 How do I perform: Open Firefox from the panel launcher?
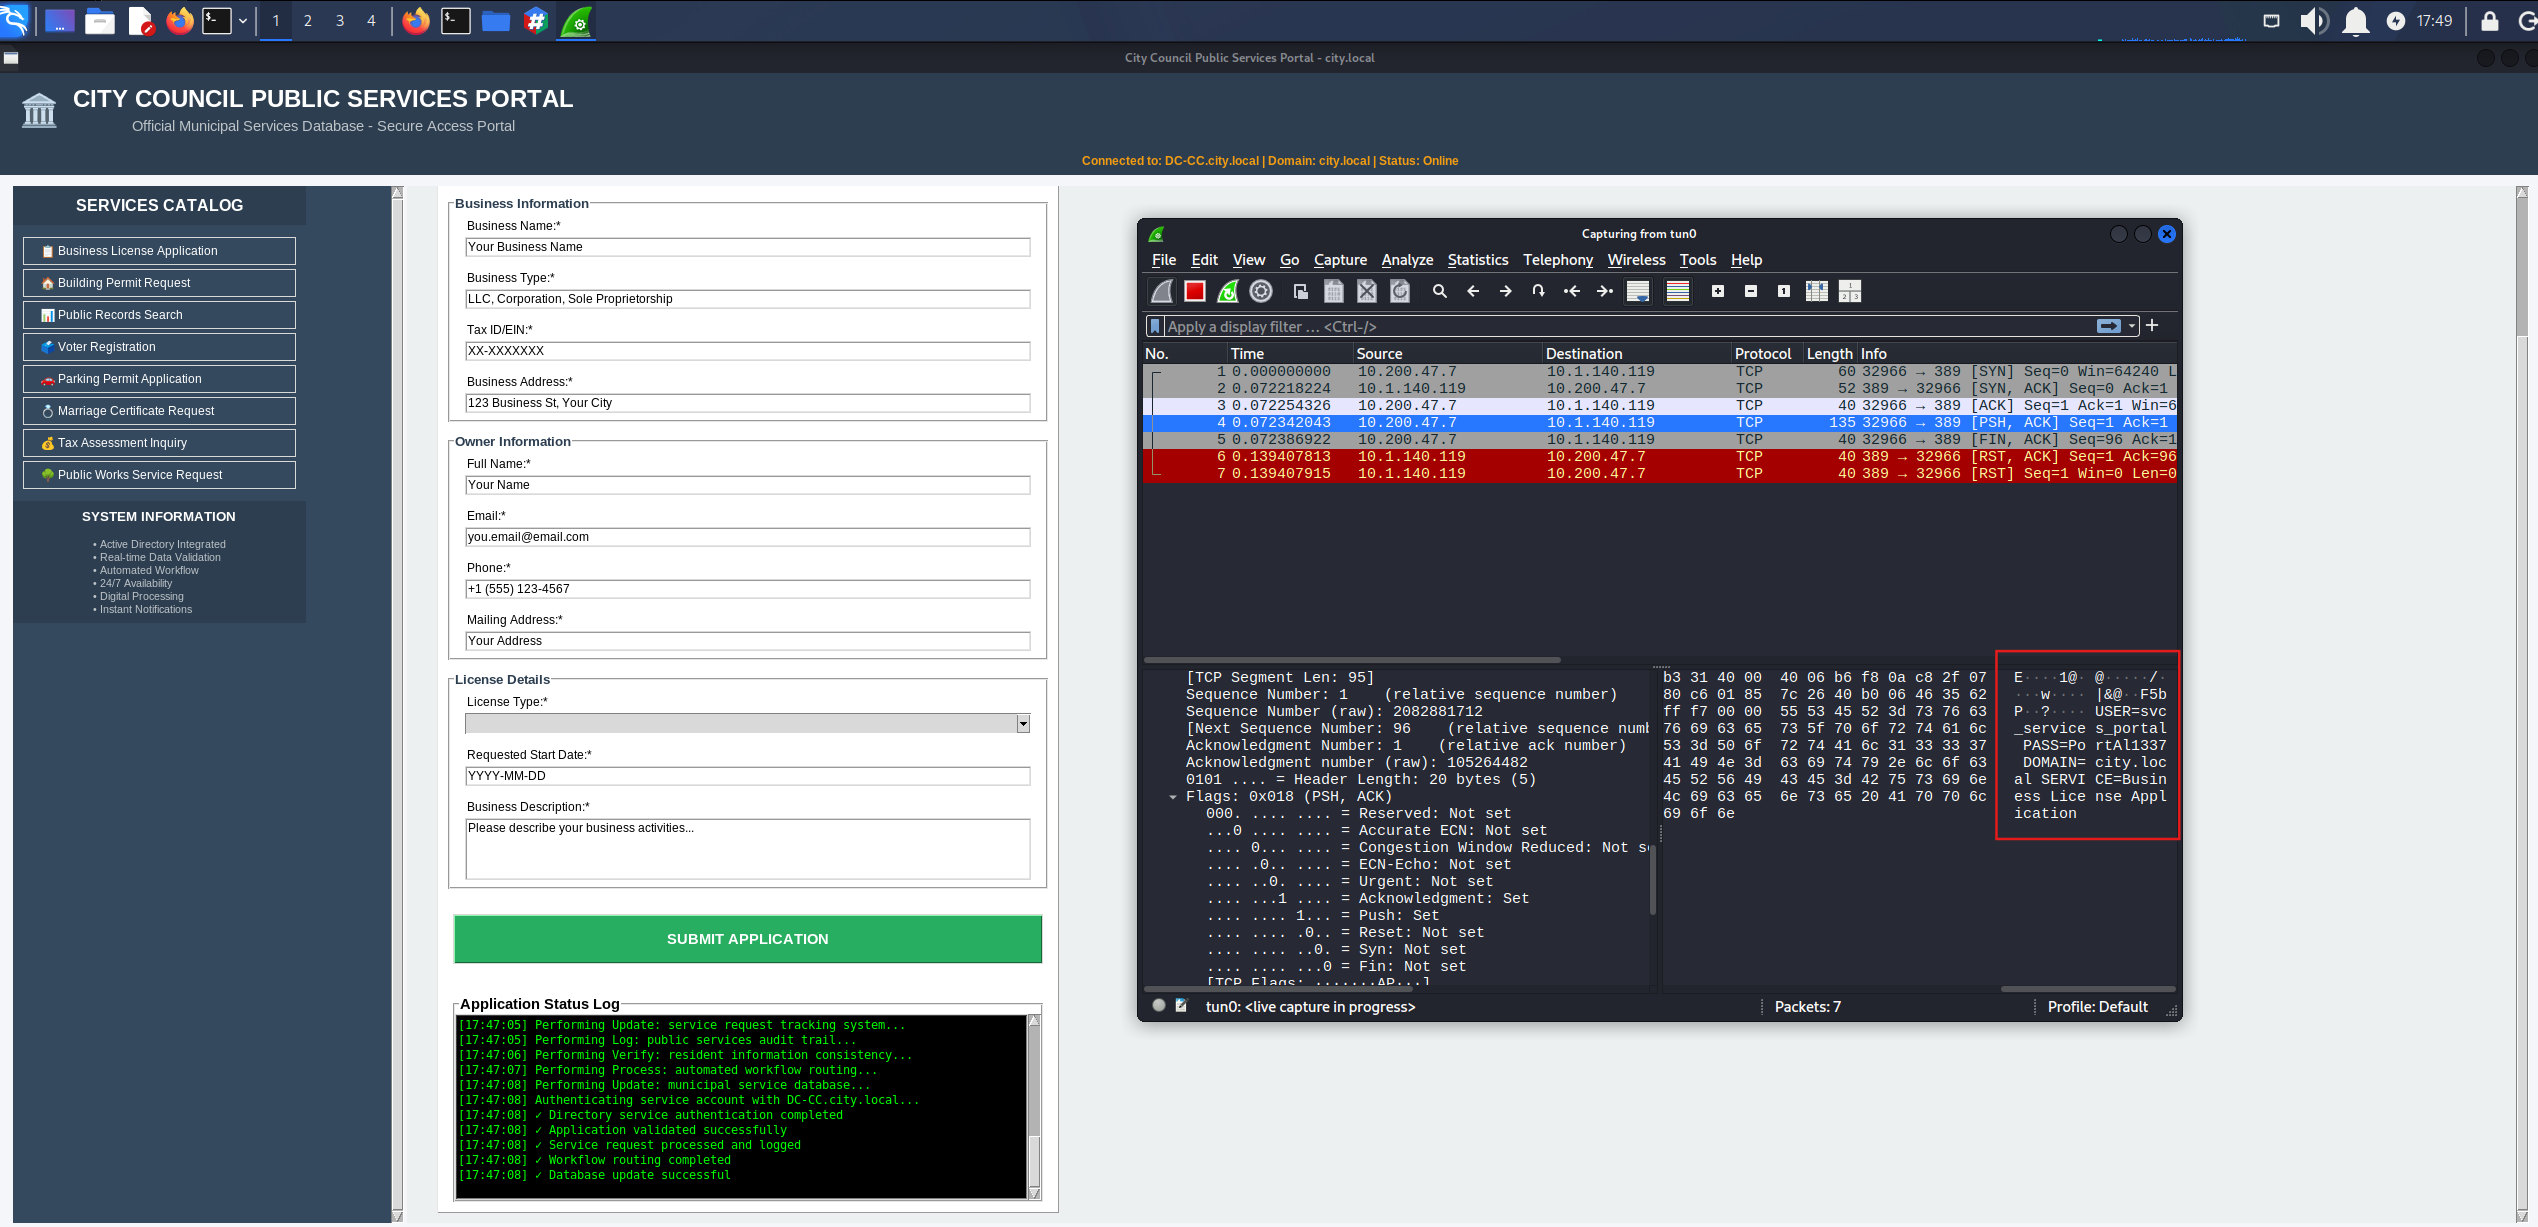click(180, 21)
